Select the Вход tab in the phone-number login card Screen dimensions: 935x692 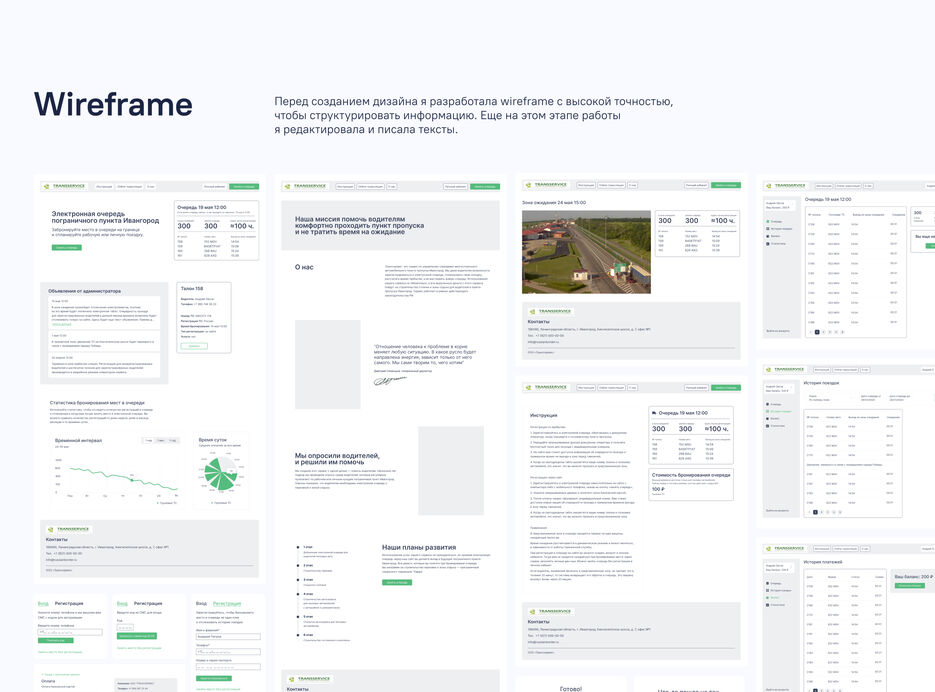(43, 604)
